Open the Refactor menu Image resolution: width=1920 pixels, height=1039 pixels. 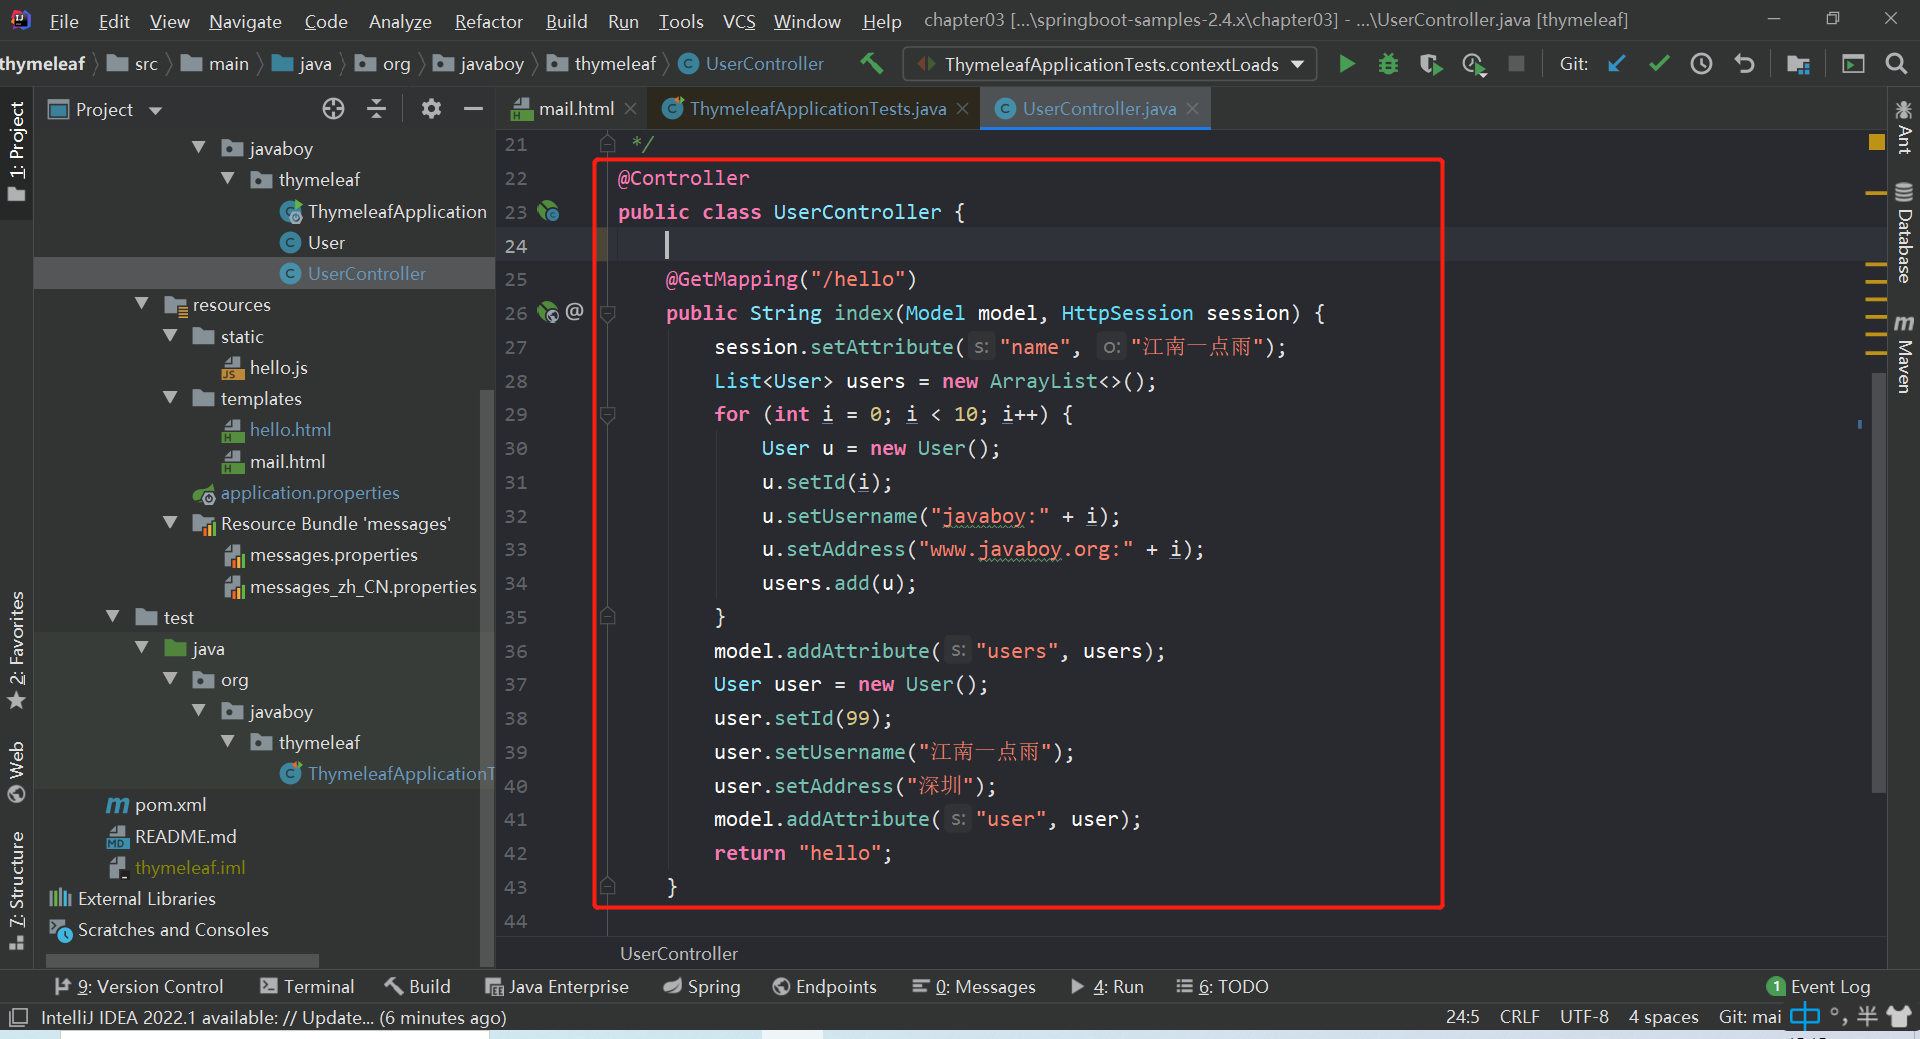pyautogui.click(x=488, y=21)
